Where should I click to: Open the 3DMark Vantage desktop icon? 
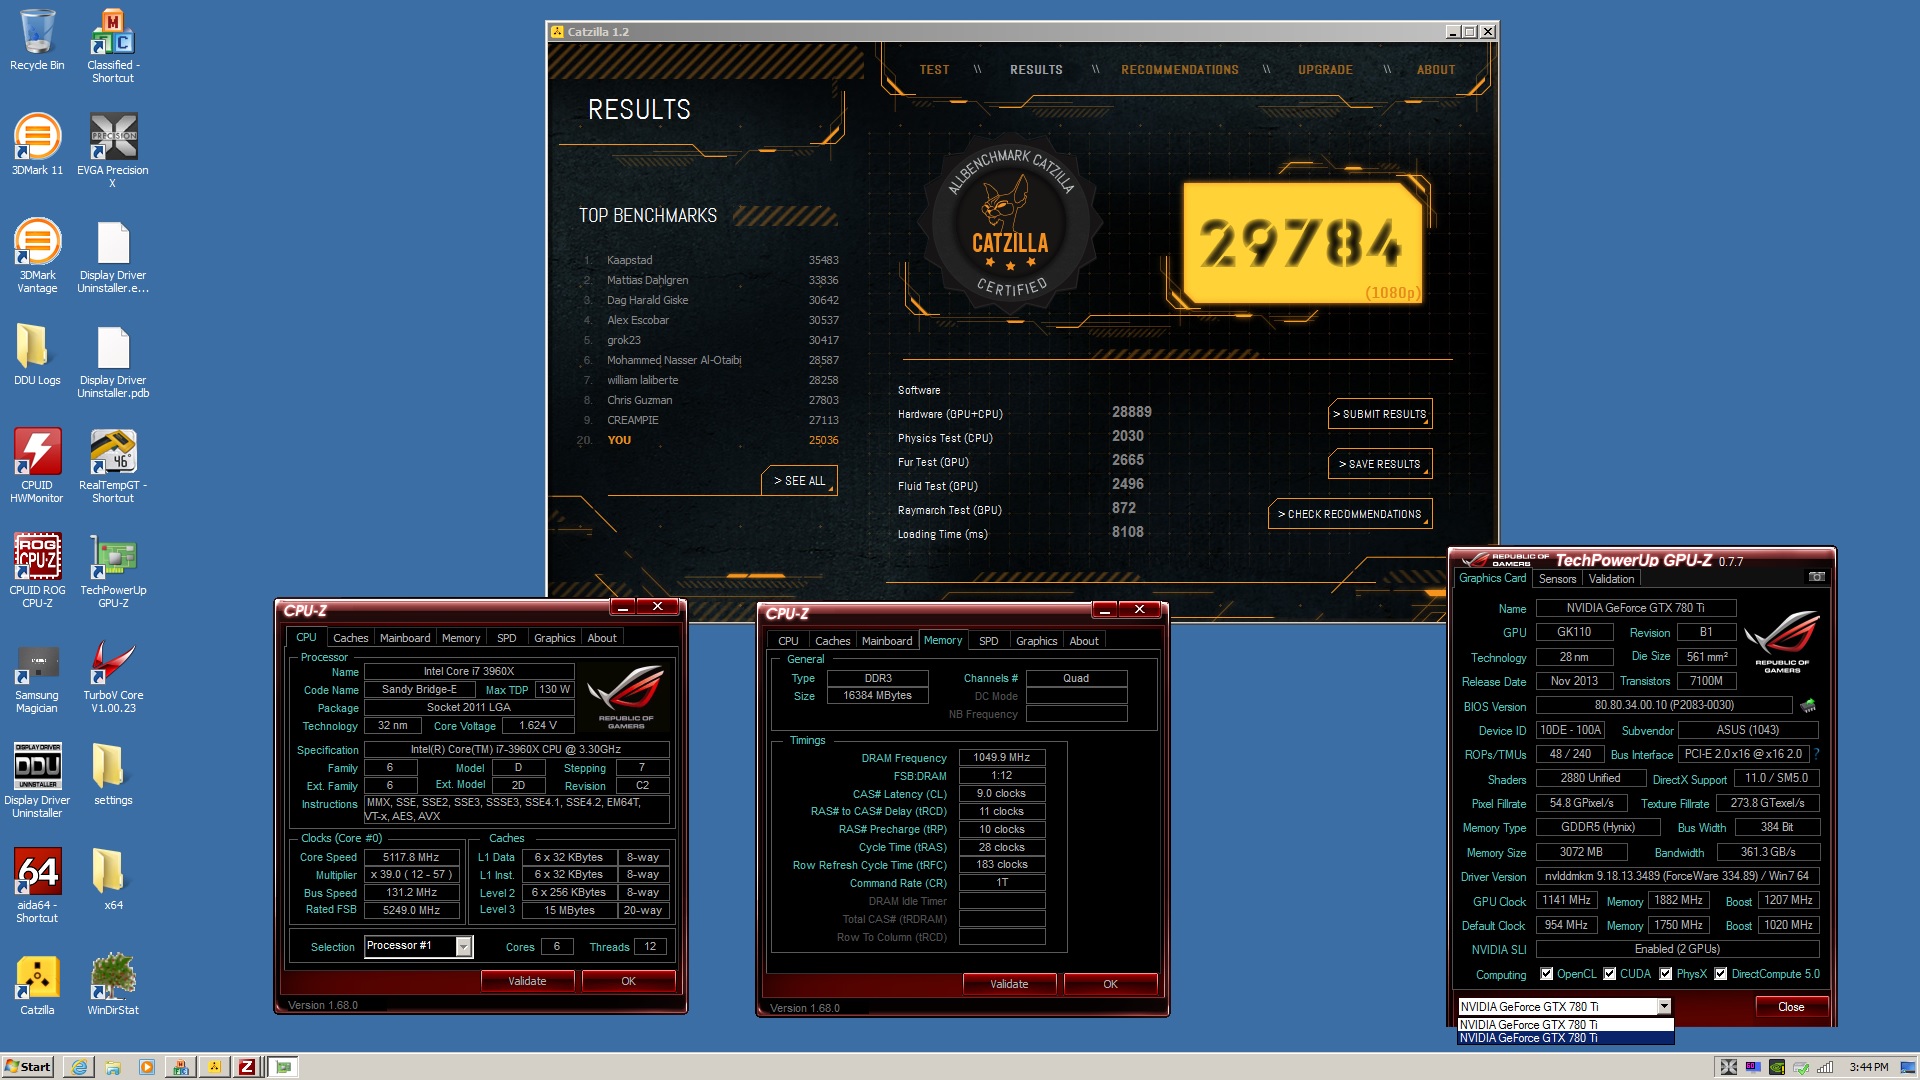coord(37,256)
